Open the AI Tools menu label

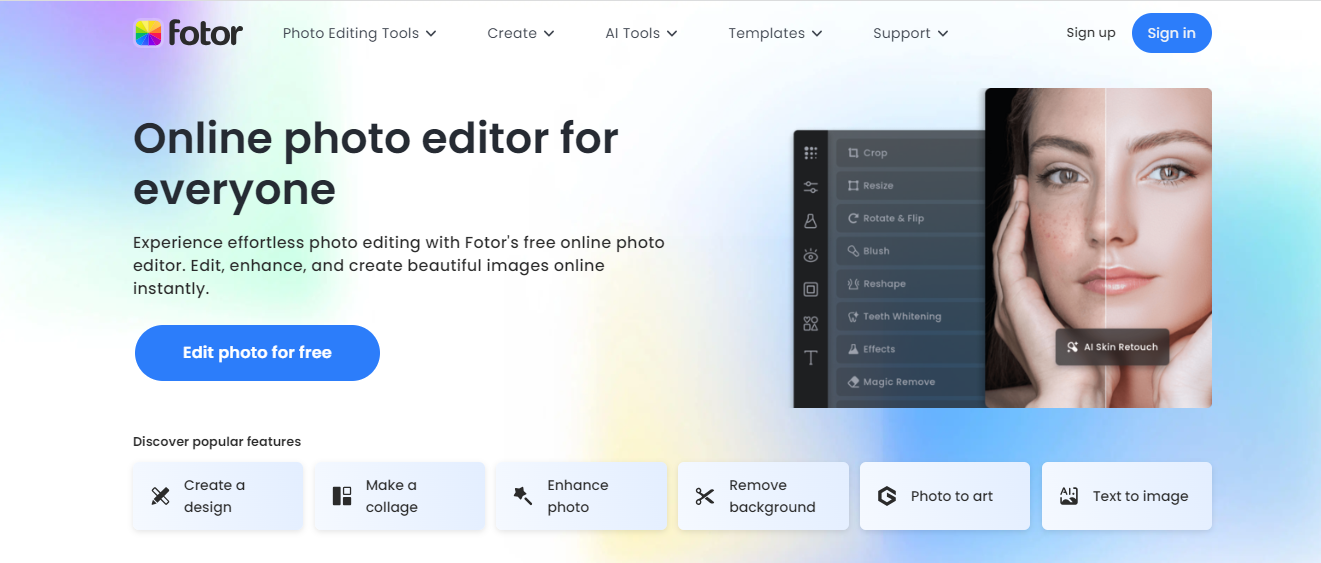[x=632, y=33]
